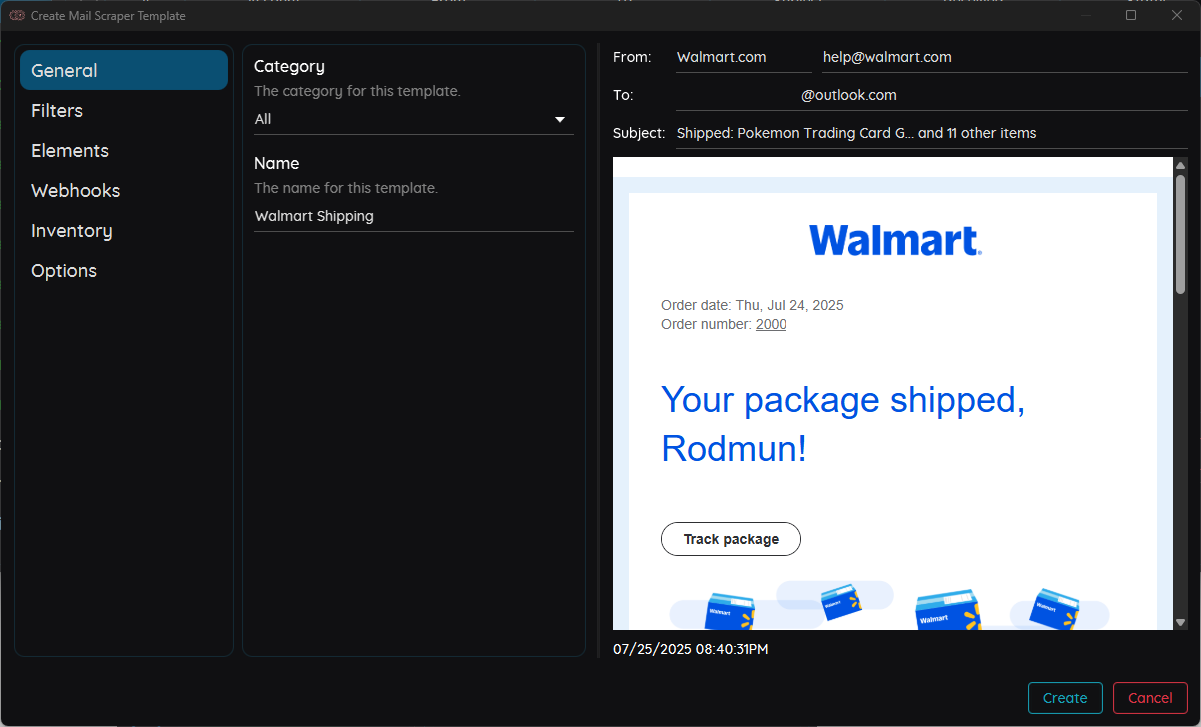Open the Webhooks section
Image resolution: width=1201 pixels, height=727 pixels.
tap(75, 191)
